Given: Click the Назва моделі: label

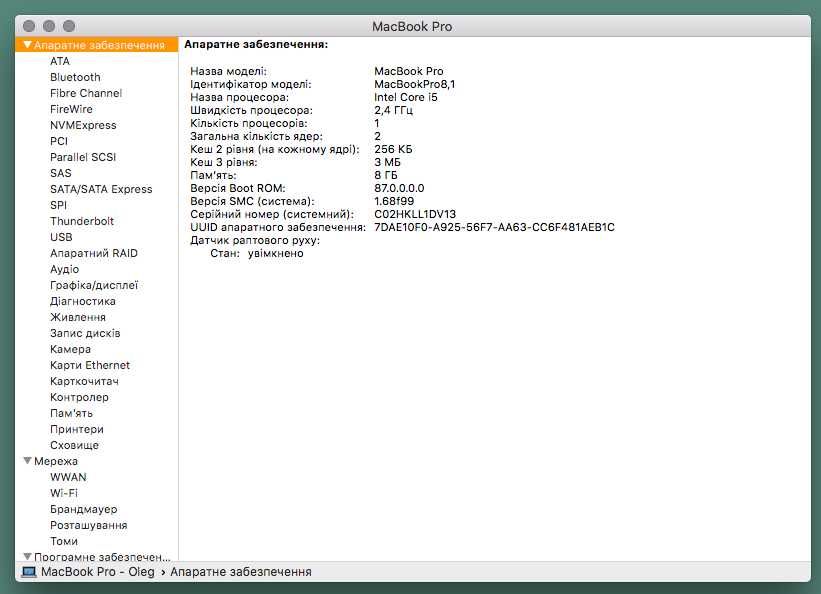Looking at the screenshot, I should (x=228, y=71).
